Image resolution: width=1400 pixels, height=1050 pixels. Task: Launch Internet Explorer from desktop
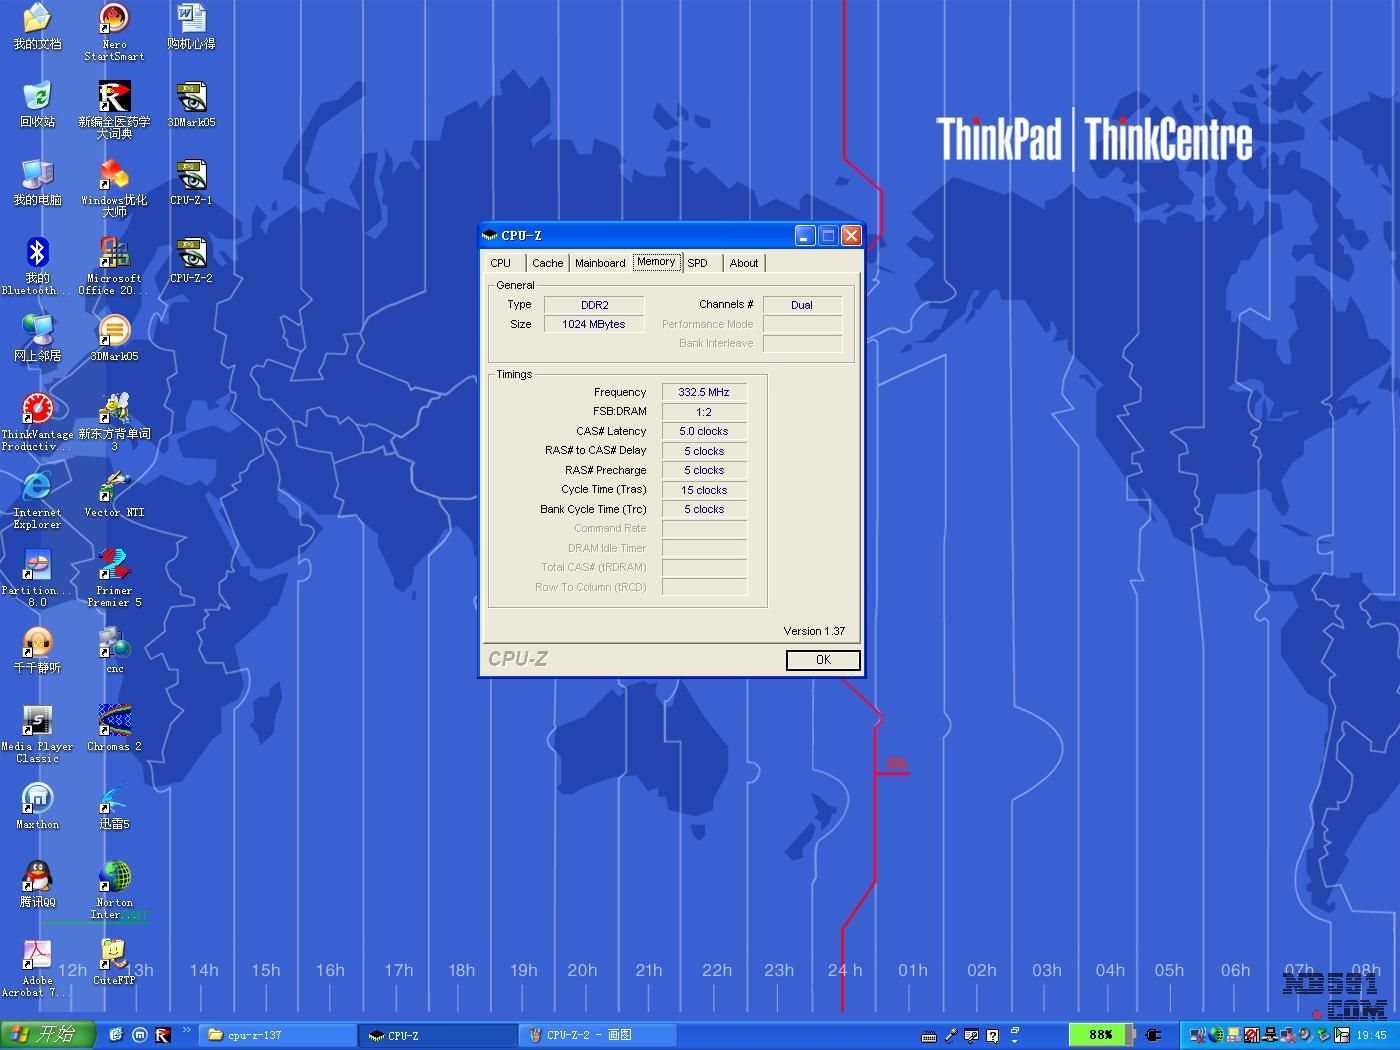pyautogui.click(x=37, y=489)
